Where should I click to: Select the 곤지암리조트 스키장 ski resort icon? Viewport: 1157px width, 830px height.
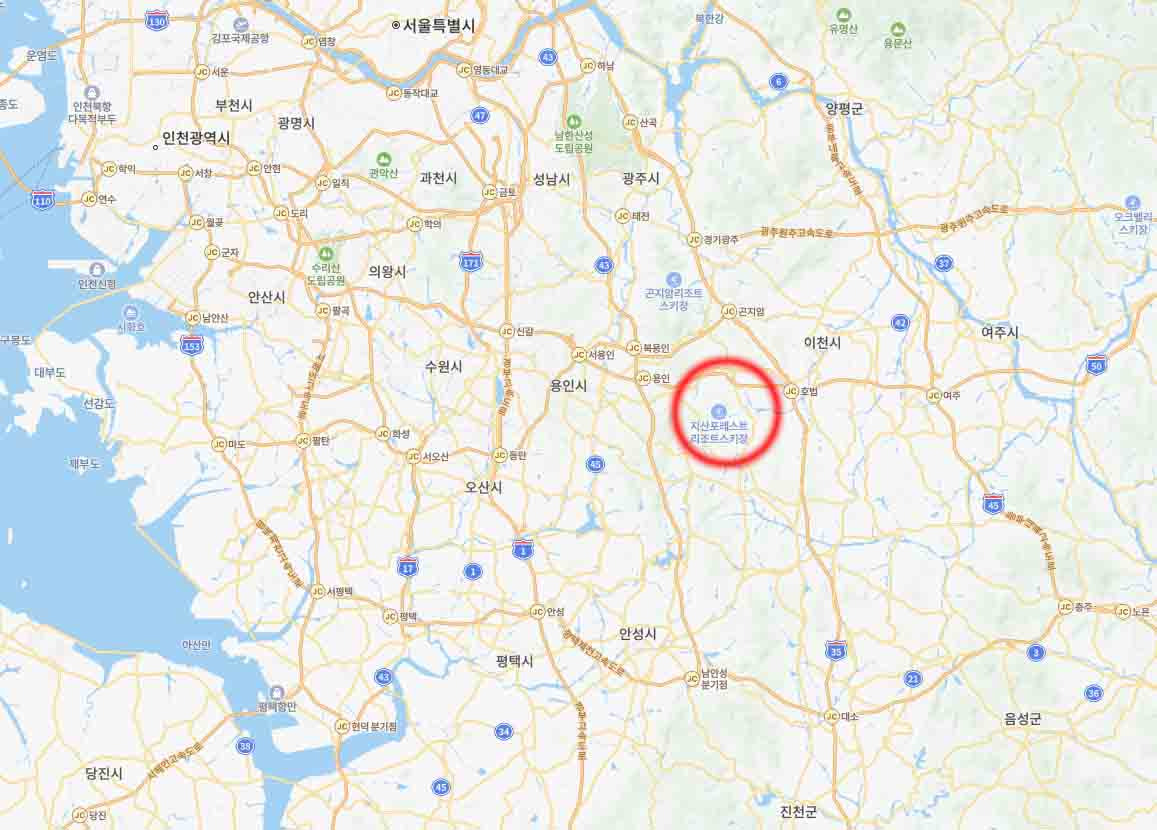pos(673,280)
